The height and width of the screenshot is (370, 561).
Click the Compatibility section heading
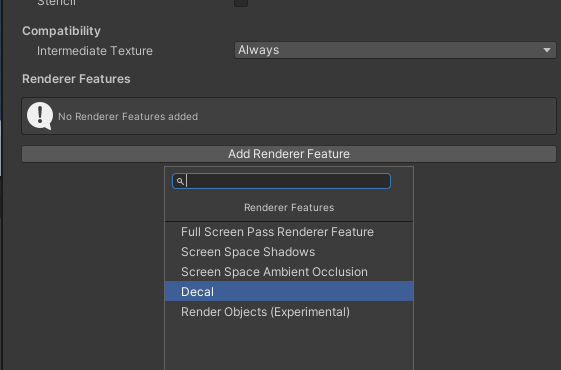(x=61, y=31)
